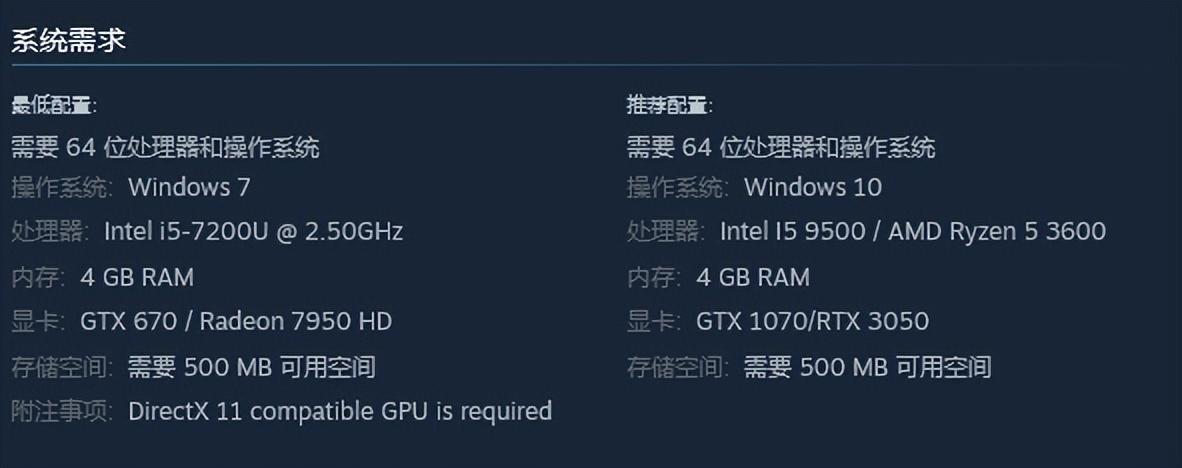
Task: Click the 处理器 label in the minimum specs
Action: point(50,232)
